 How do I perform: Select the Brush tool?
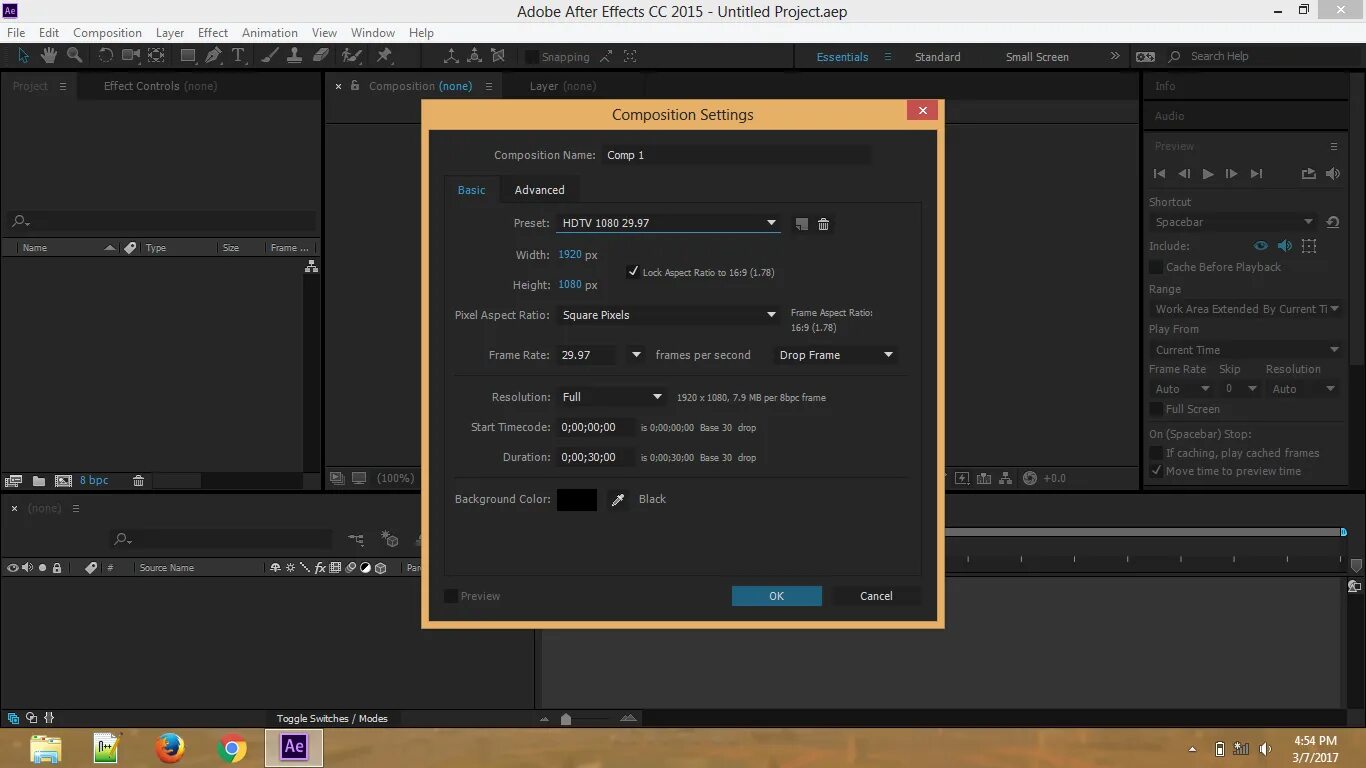click(270, 56)
